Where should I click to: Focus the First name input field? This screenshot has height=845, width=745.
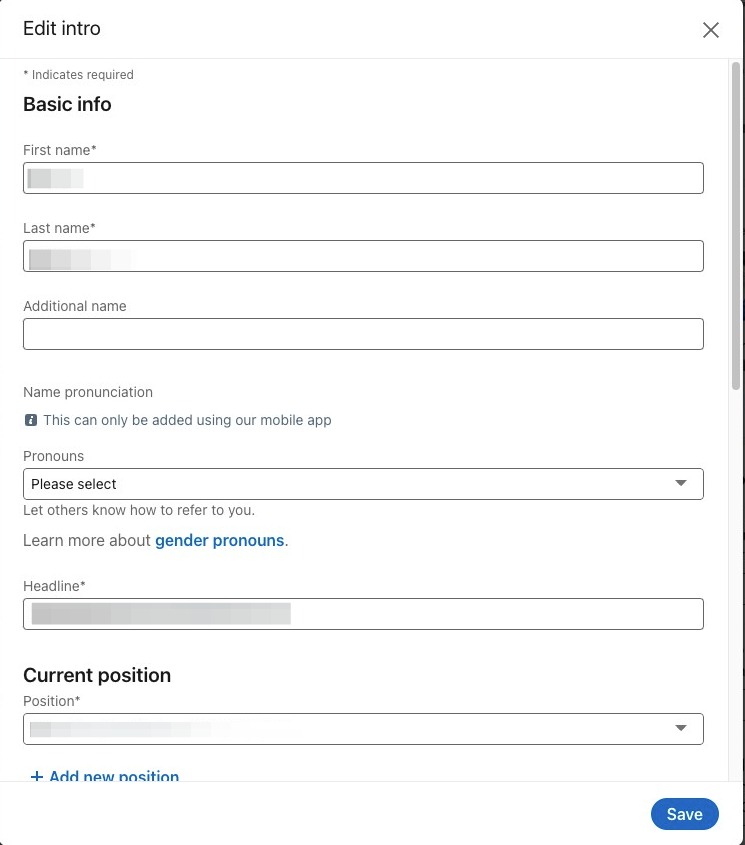tap(363, 179)
